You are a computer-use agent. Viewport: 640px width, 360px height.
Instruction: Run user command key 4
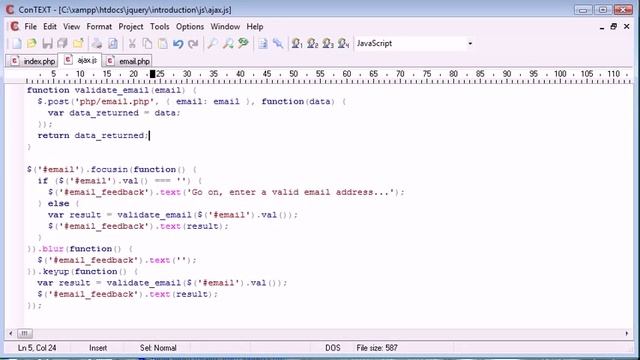click(343, 43)
